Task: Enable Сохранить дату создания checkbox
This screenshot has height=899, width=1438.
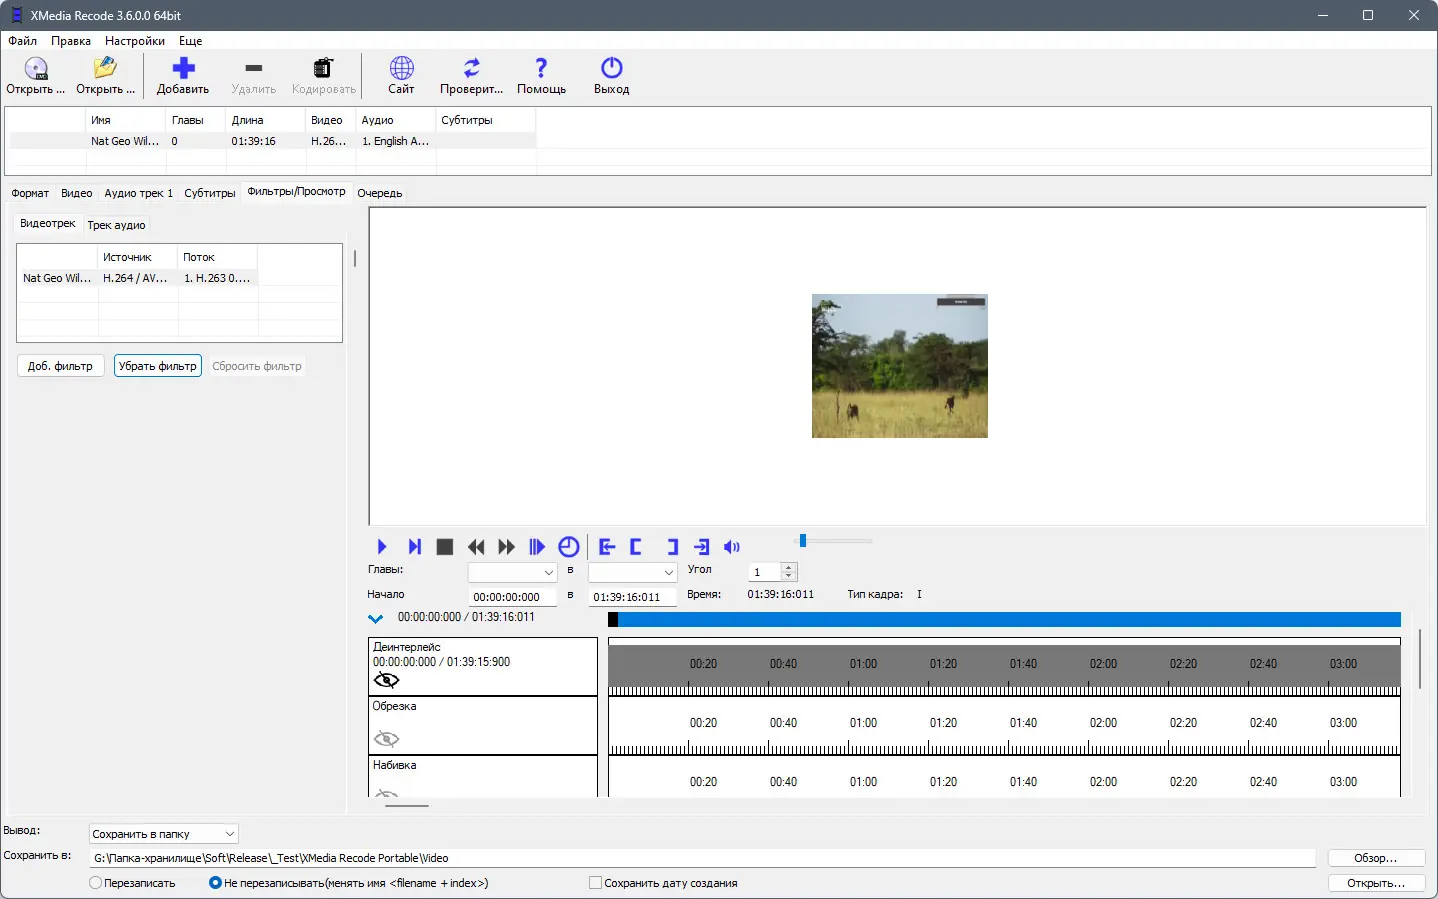Action: coord(596,883)
